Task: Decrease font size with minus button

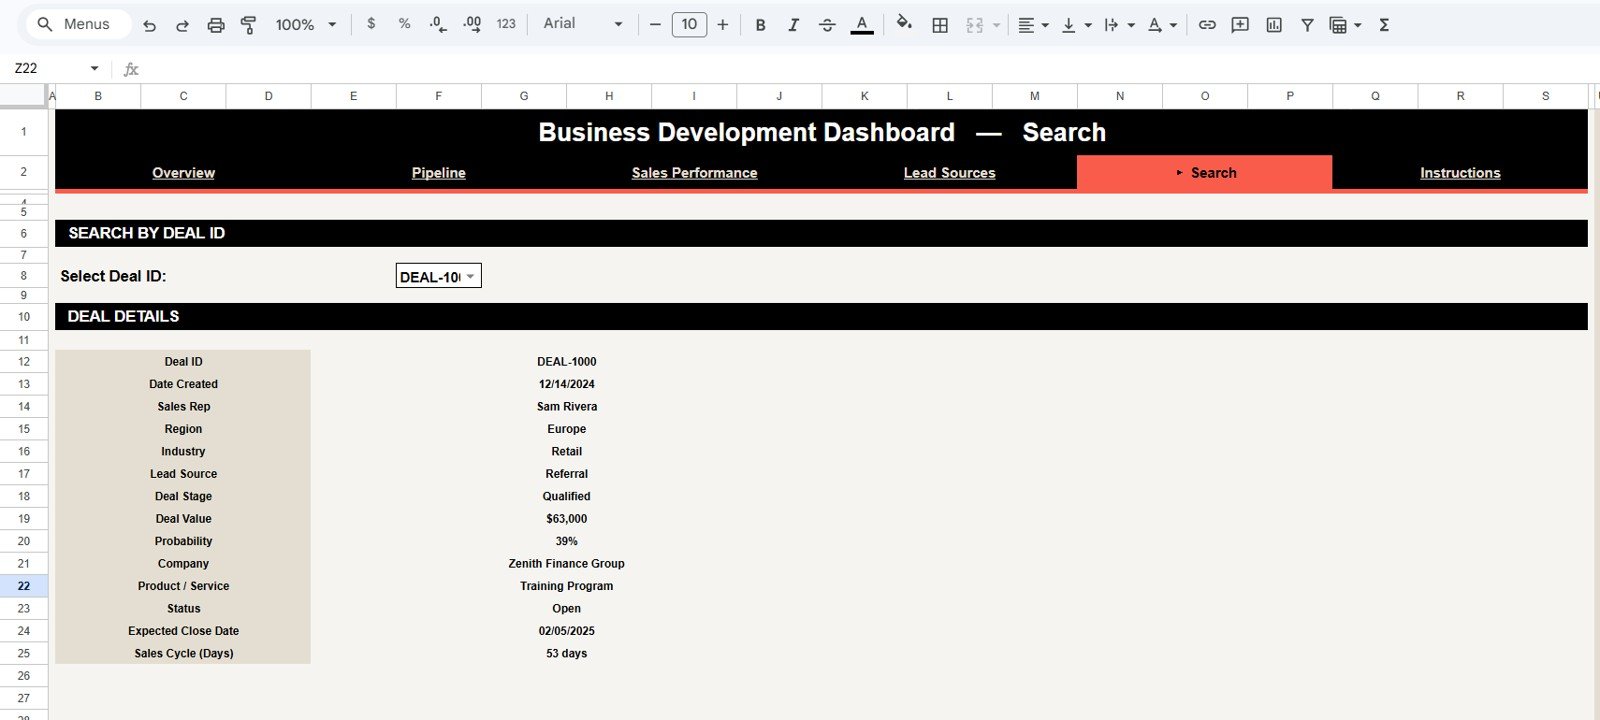Action: tap(655, 25)
